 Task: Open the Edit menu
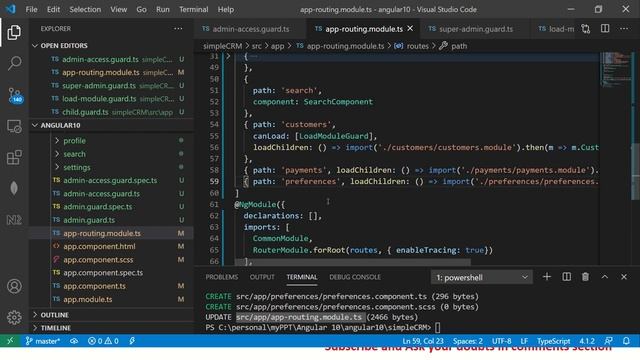point(53,9)
